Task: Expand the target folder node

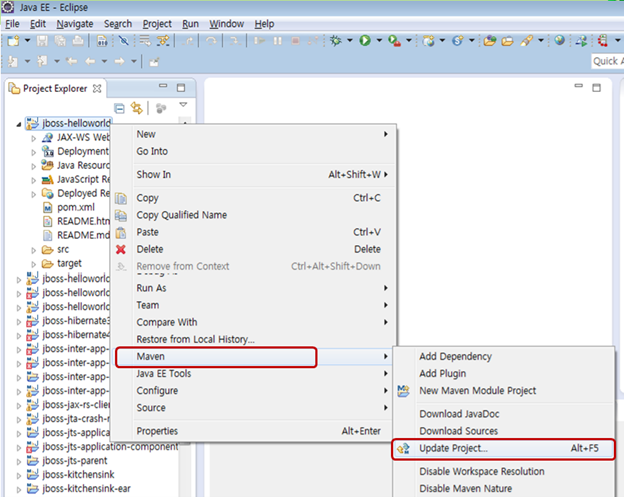Action: pos(34,263)
